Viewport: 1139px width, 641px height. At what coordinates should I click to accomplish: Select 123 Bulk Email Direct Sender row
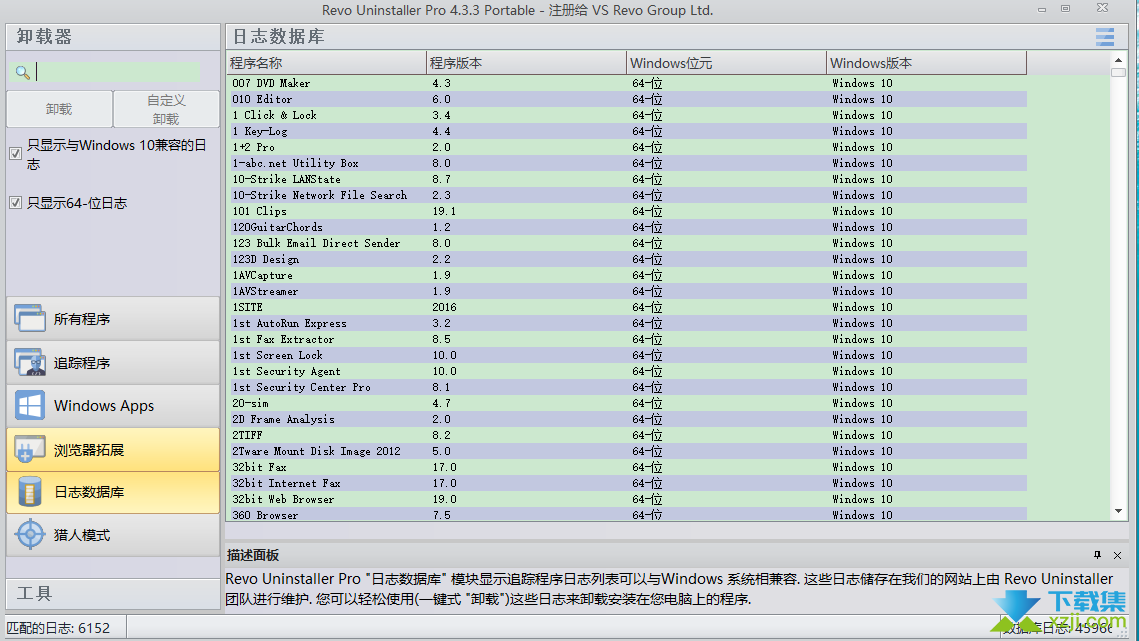coord(627,243)
